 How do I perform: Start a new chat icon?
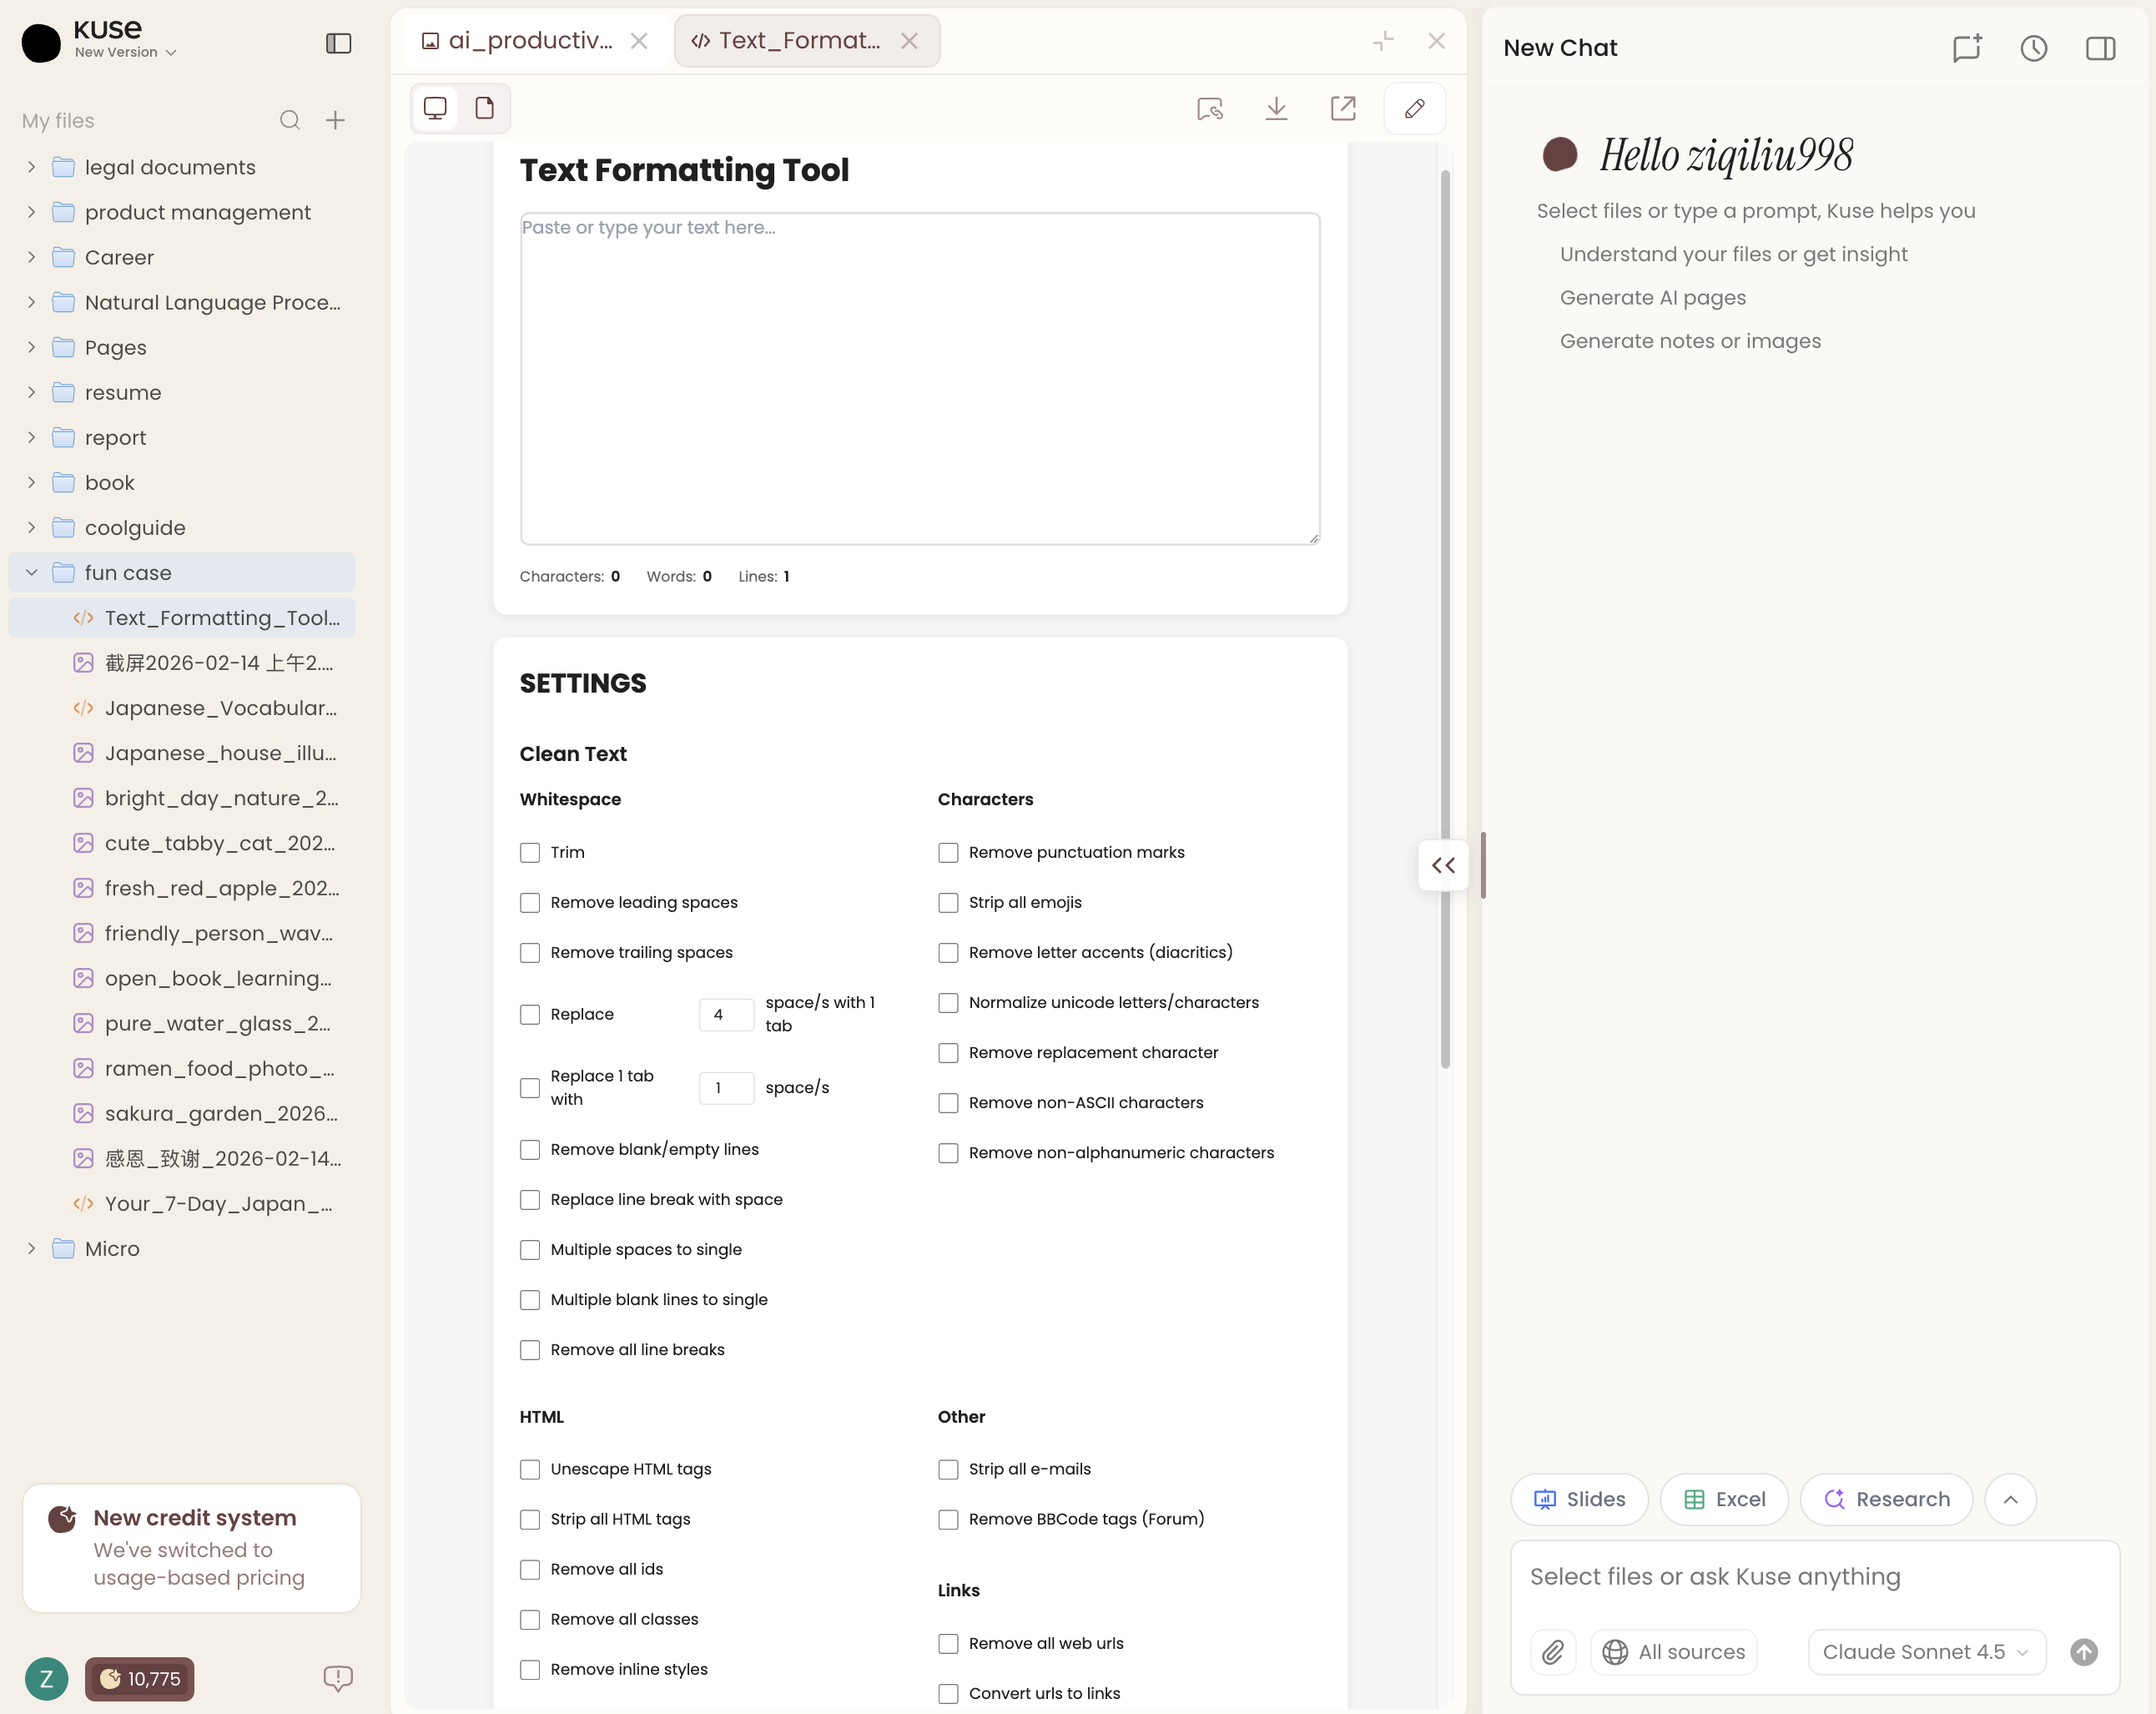tap(1967, 48)
